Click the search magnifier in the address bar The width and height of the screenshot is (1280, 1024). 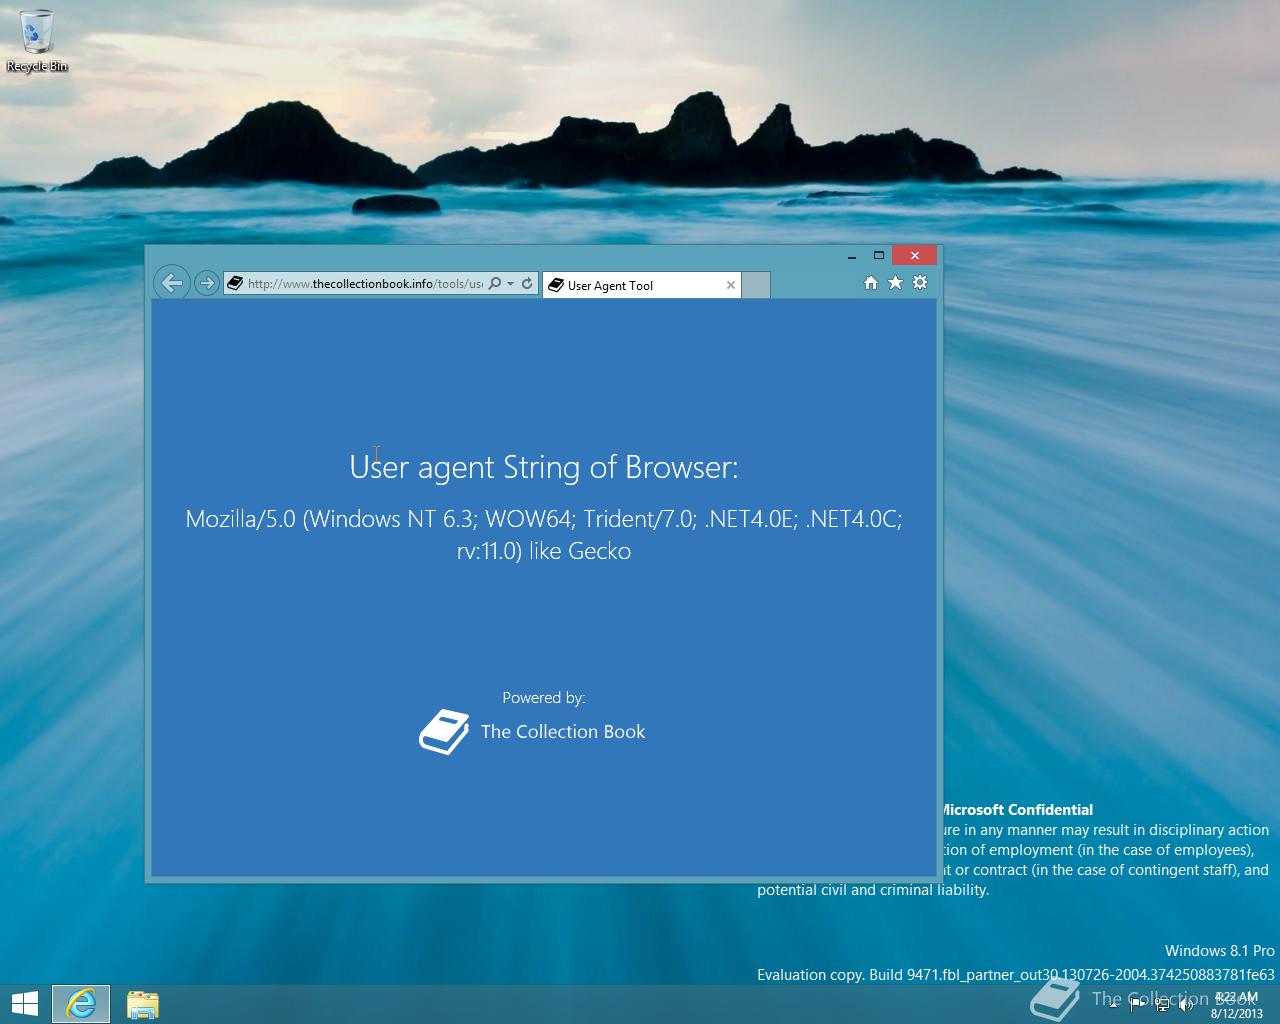pyautogui.click(x=494, y=283)
